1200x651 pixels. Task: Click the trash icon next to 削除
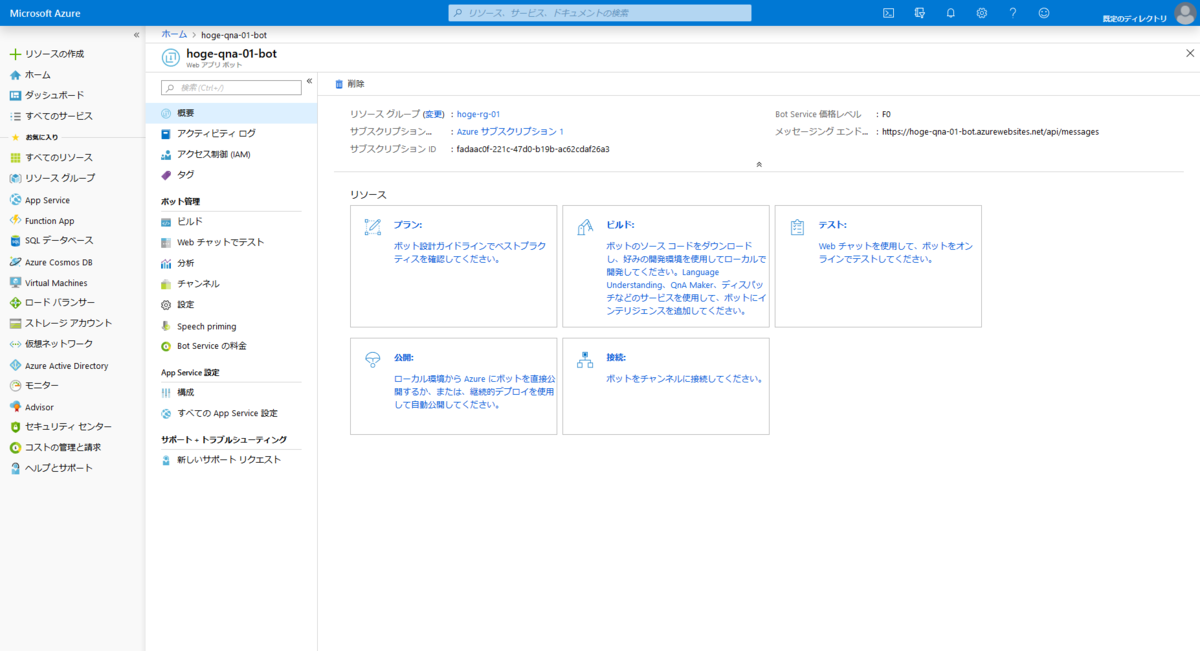pyautogui.click(x=339, y=84)
